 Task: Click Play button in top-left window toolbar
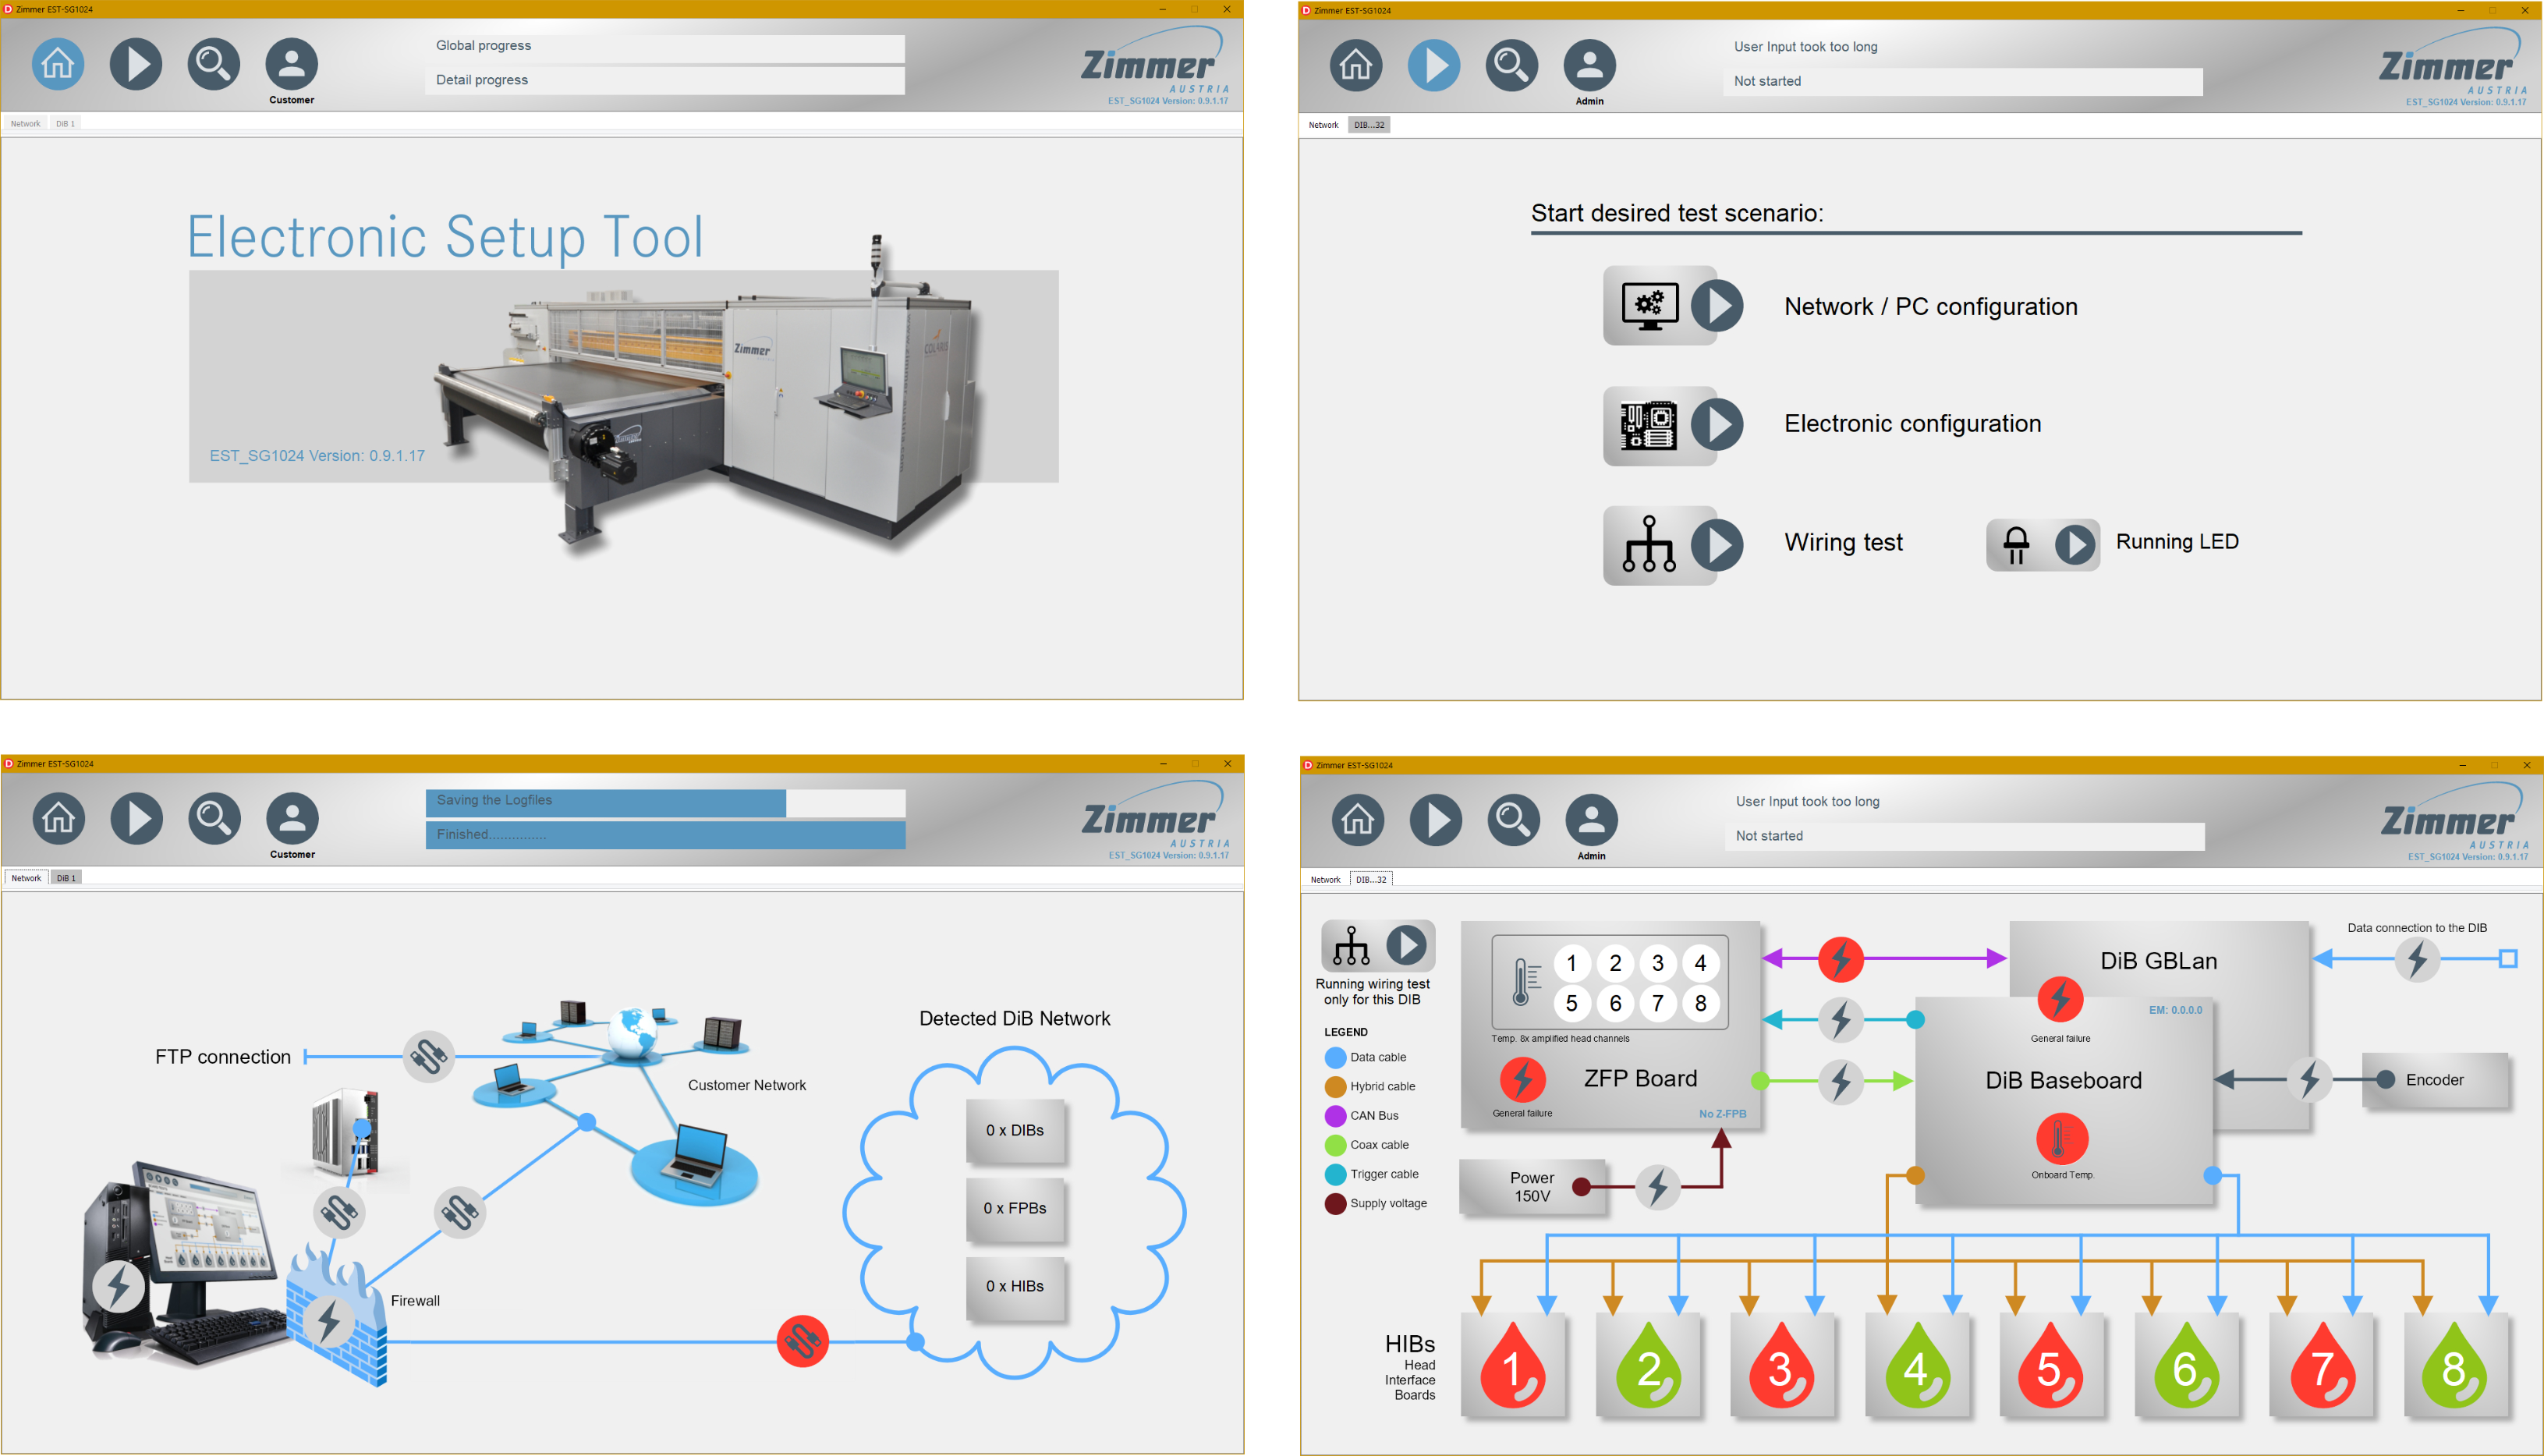(136, 64)
